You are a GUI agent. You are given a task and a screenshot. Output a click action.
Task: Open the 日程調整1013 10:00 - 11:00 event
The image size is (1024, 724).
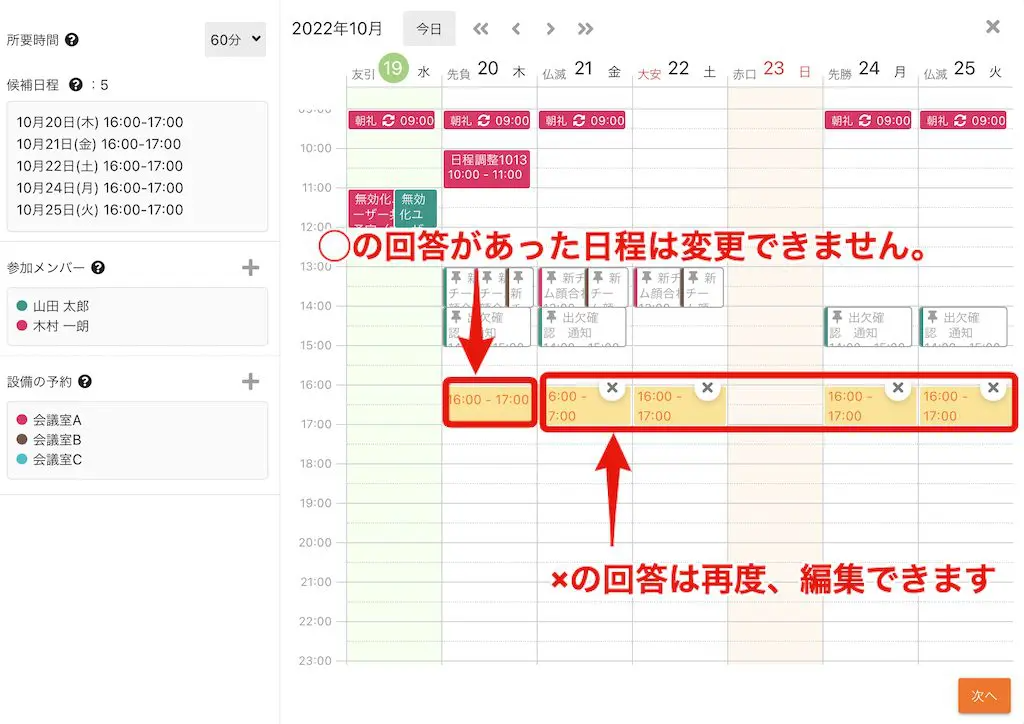pyautogui.click(x=487, y=168)
